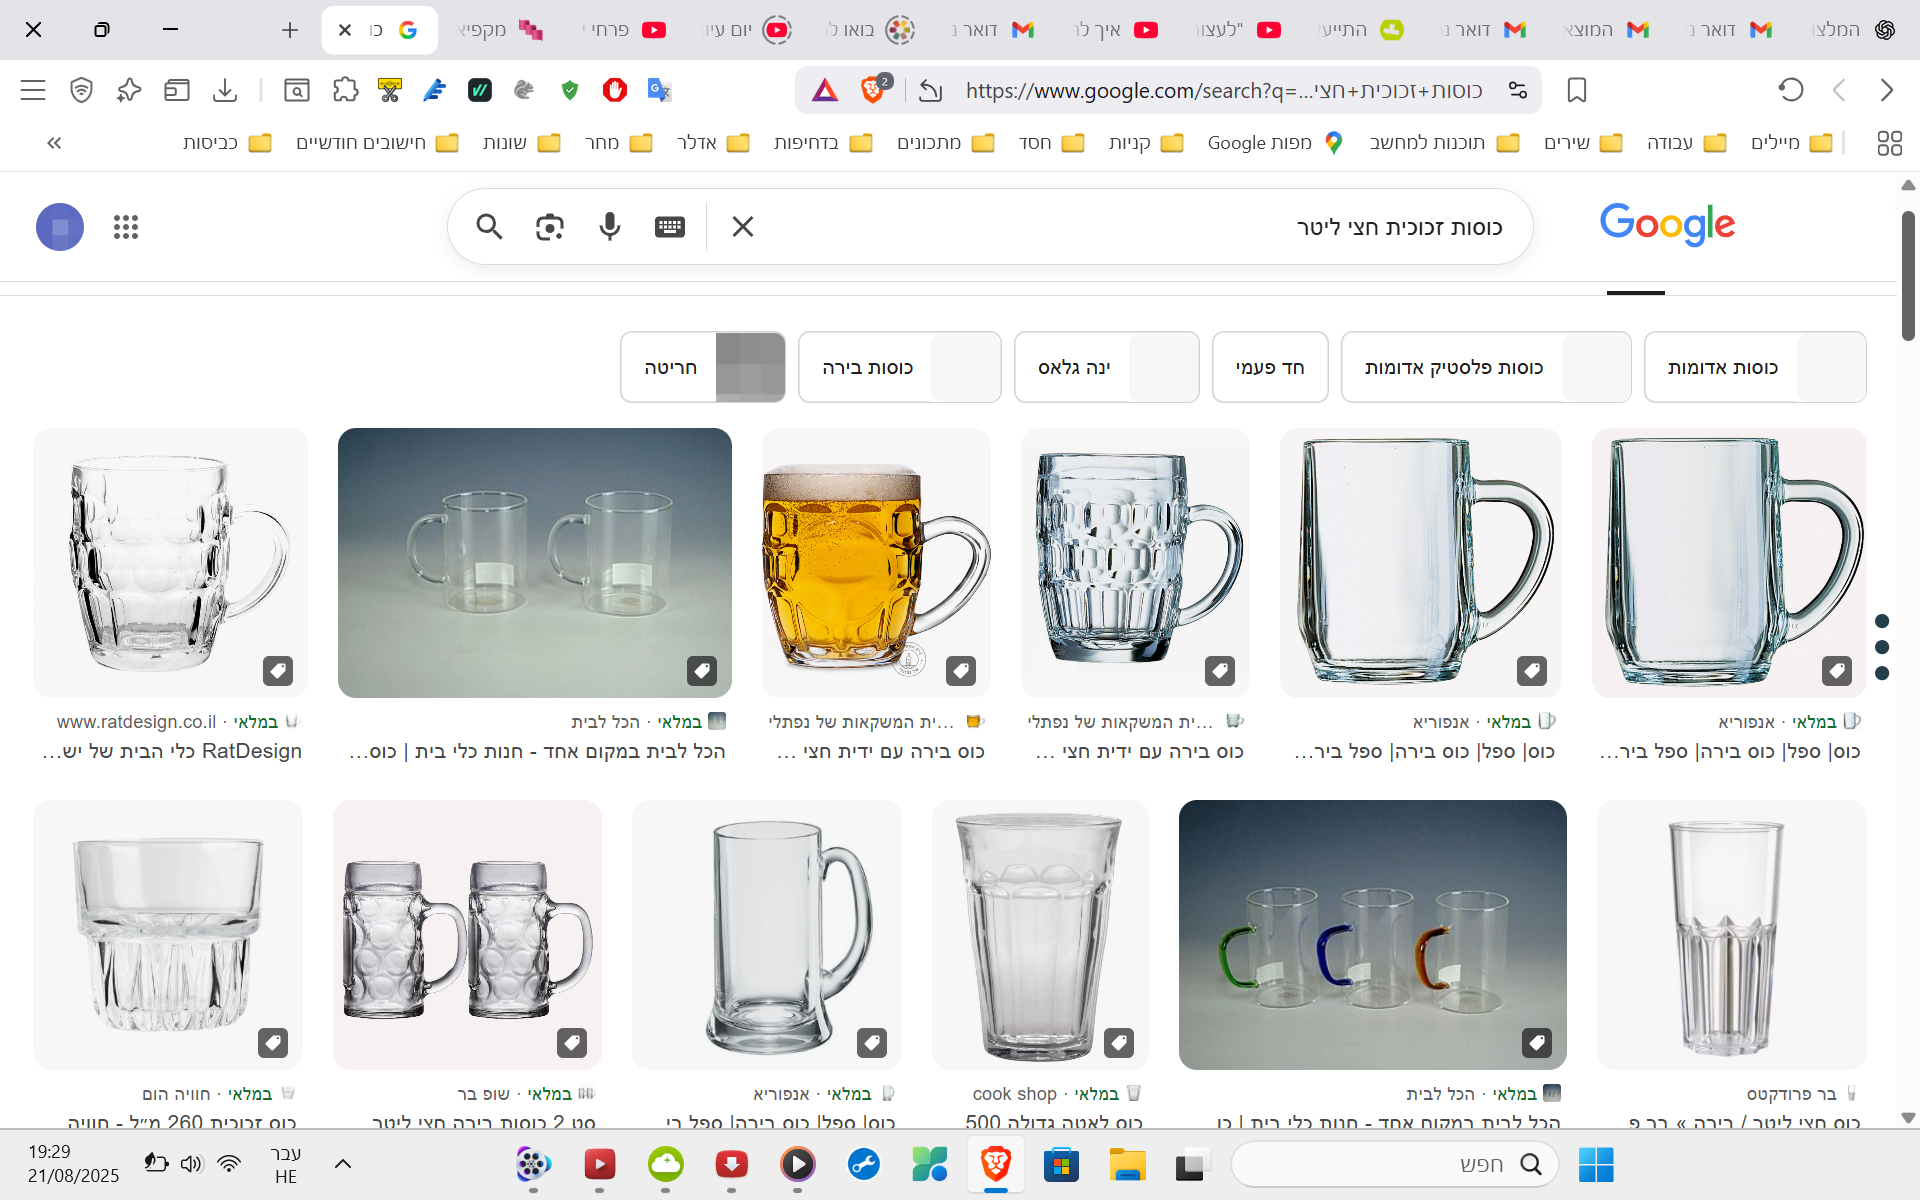Search by image using camera lens icon
The width and height of the screenshot is (1920, 1200).
click(x=549, y=227)
